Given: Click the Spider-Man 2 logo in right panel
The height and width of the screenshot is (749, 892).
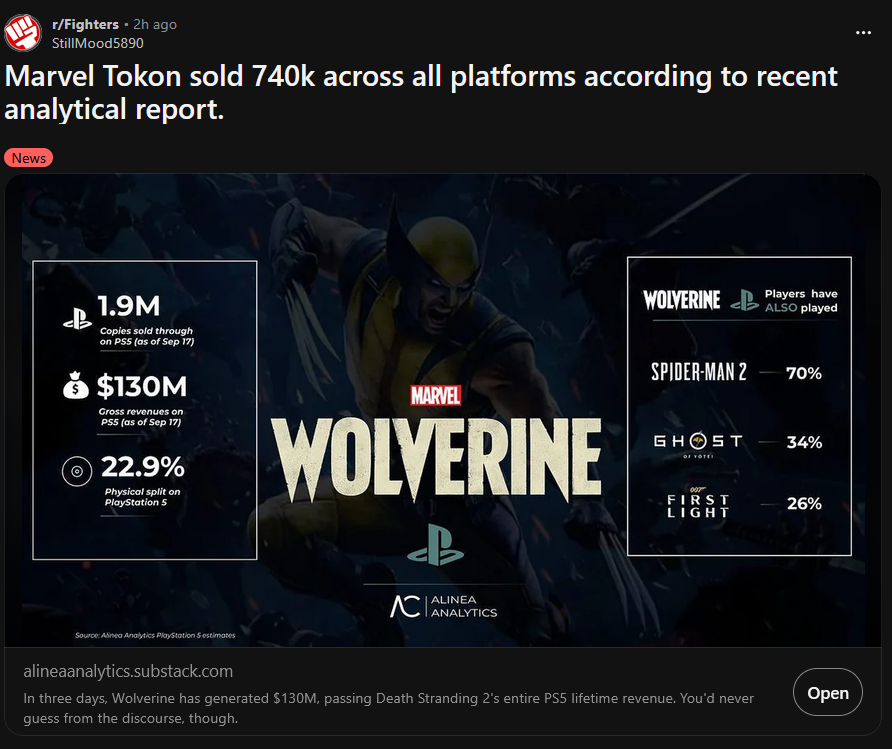Looking at the screenshot, I should click(x=699, y=372).
